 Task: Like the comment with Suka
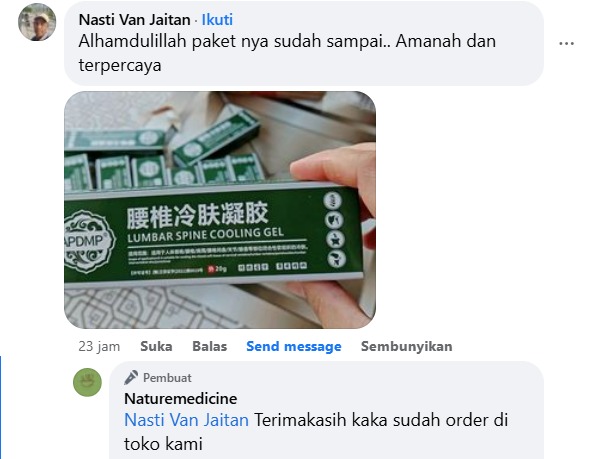point(156,346)
